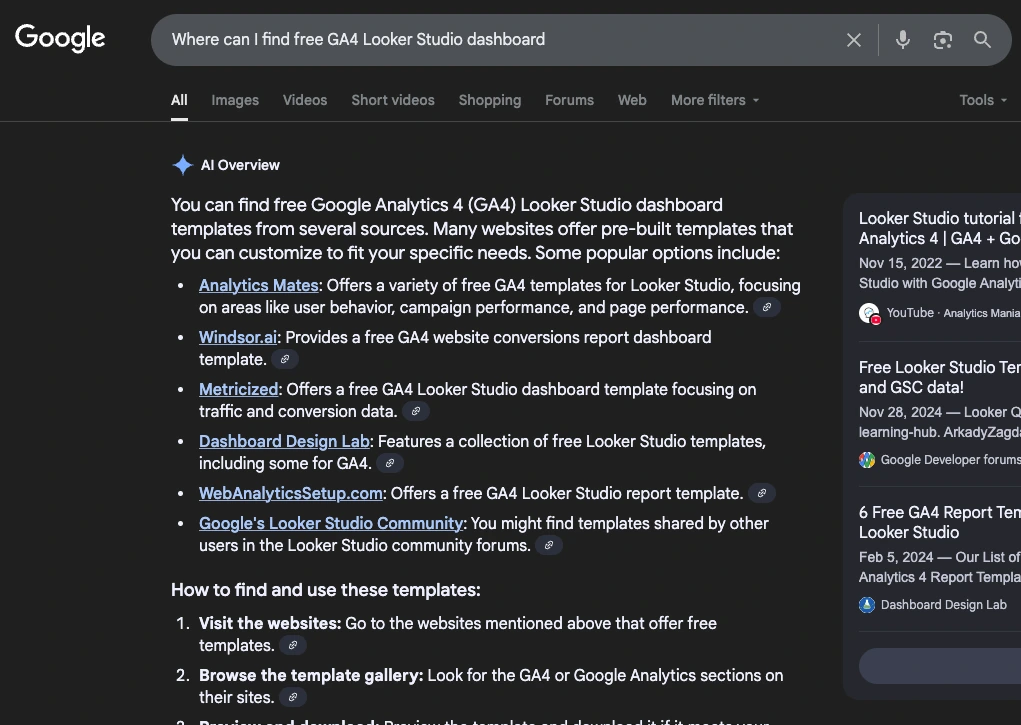This screenshot has height=725, width=1021.
Task: Open the 6 Free GA4 Report Templates card
Action: point(939,558)
